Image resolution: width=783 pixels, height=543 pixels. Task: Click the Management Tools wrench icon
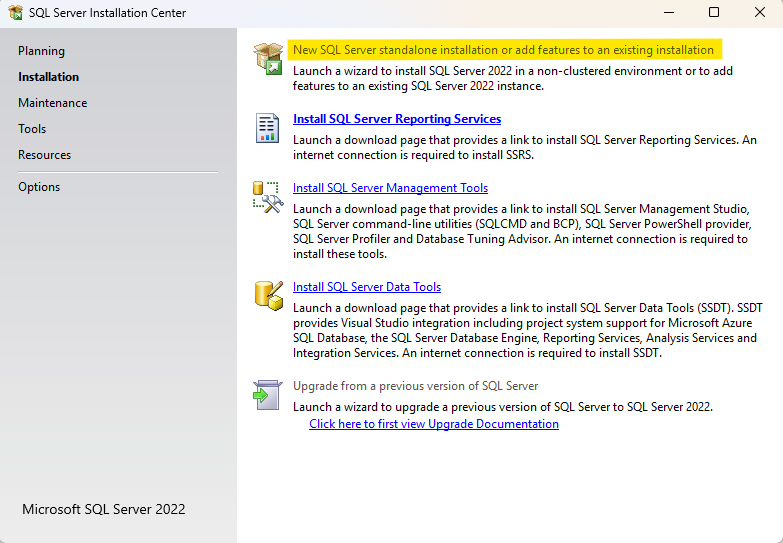(x=268, y=196)
